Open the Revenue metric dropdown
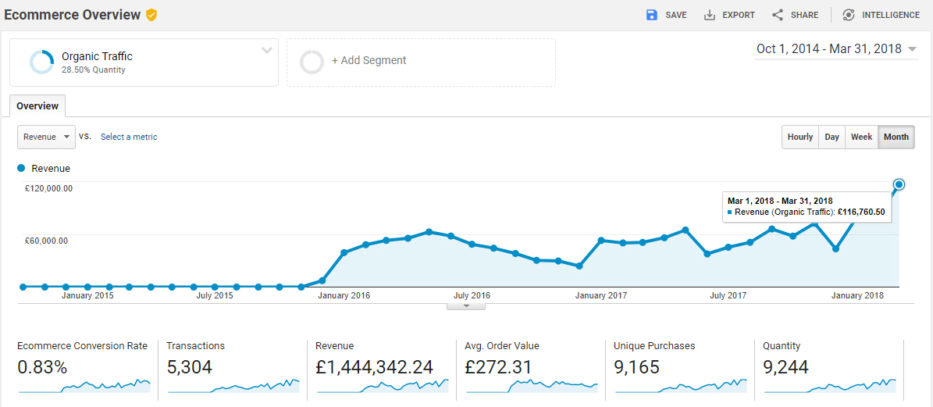Screen dimensions: 933x407 (x=47, y=137)
